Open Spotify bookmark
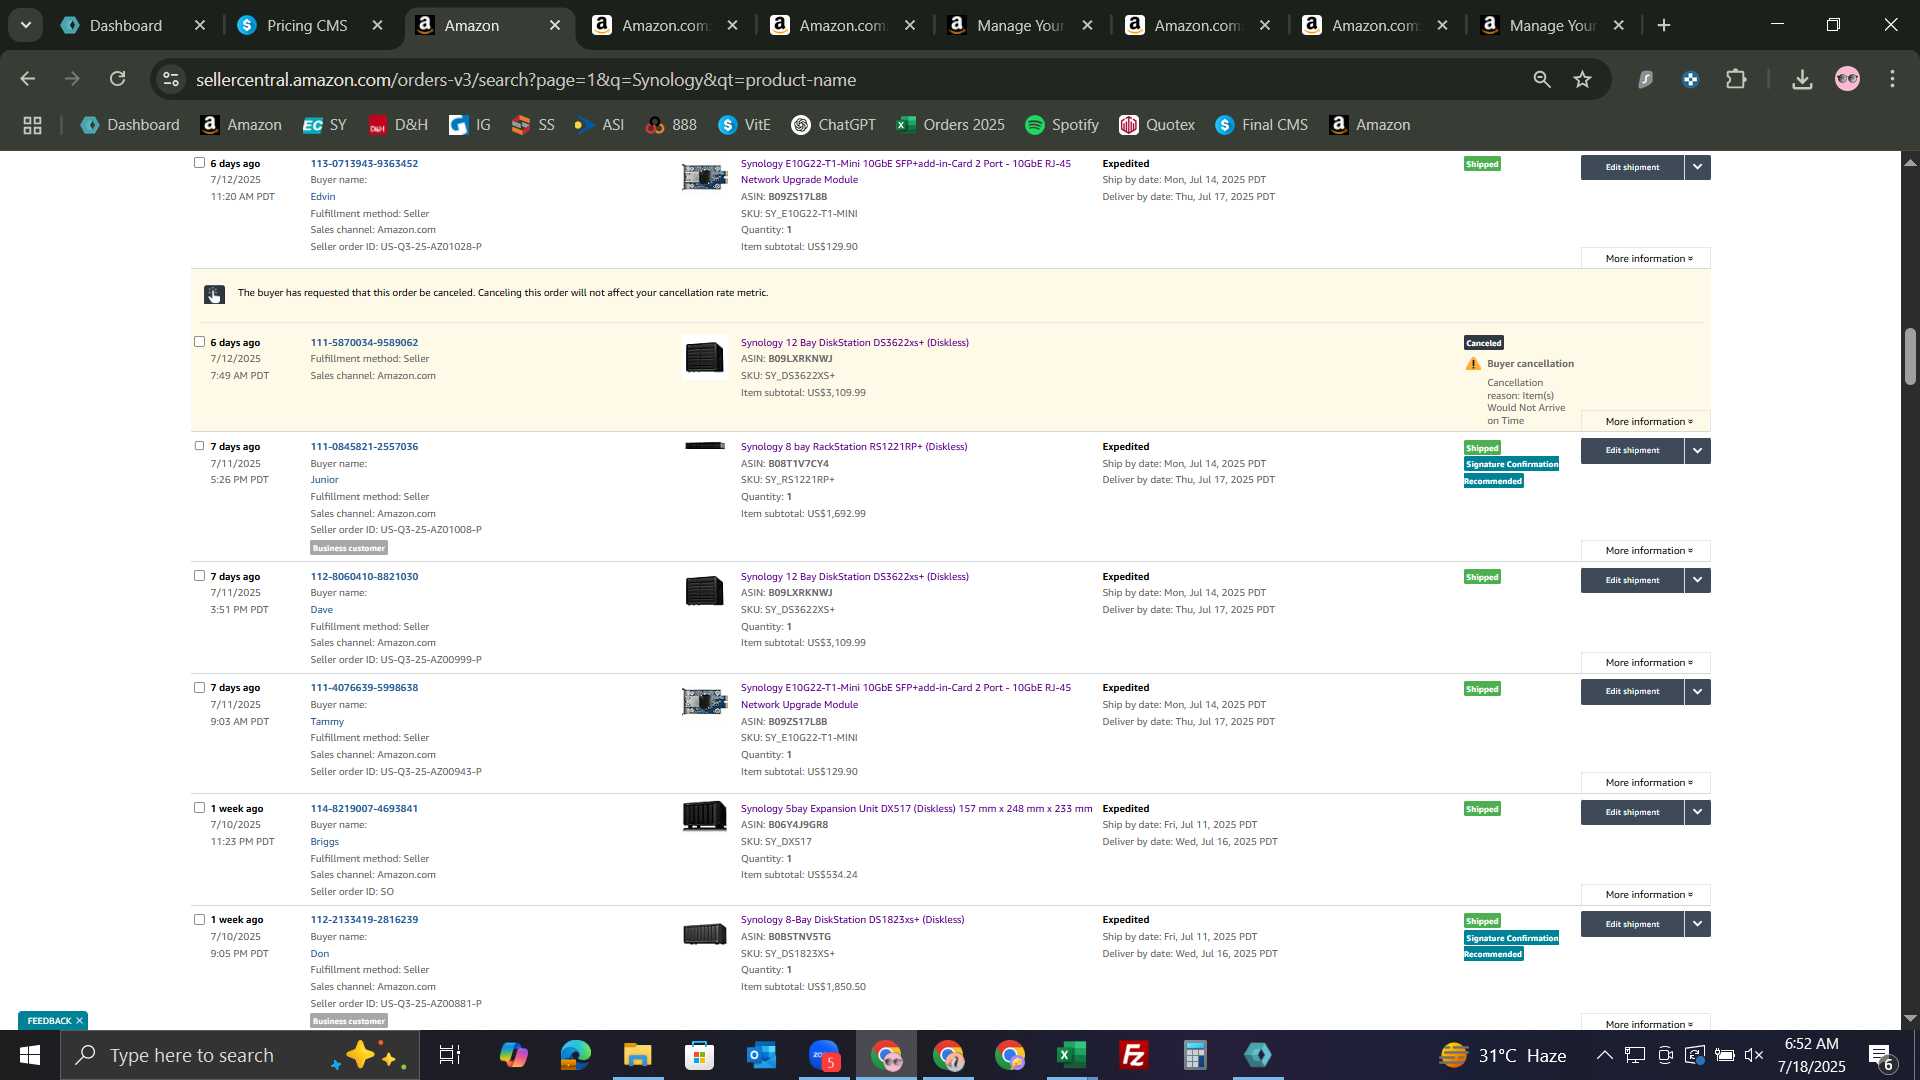 click(x=1062, y=125)
